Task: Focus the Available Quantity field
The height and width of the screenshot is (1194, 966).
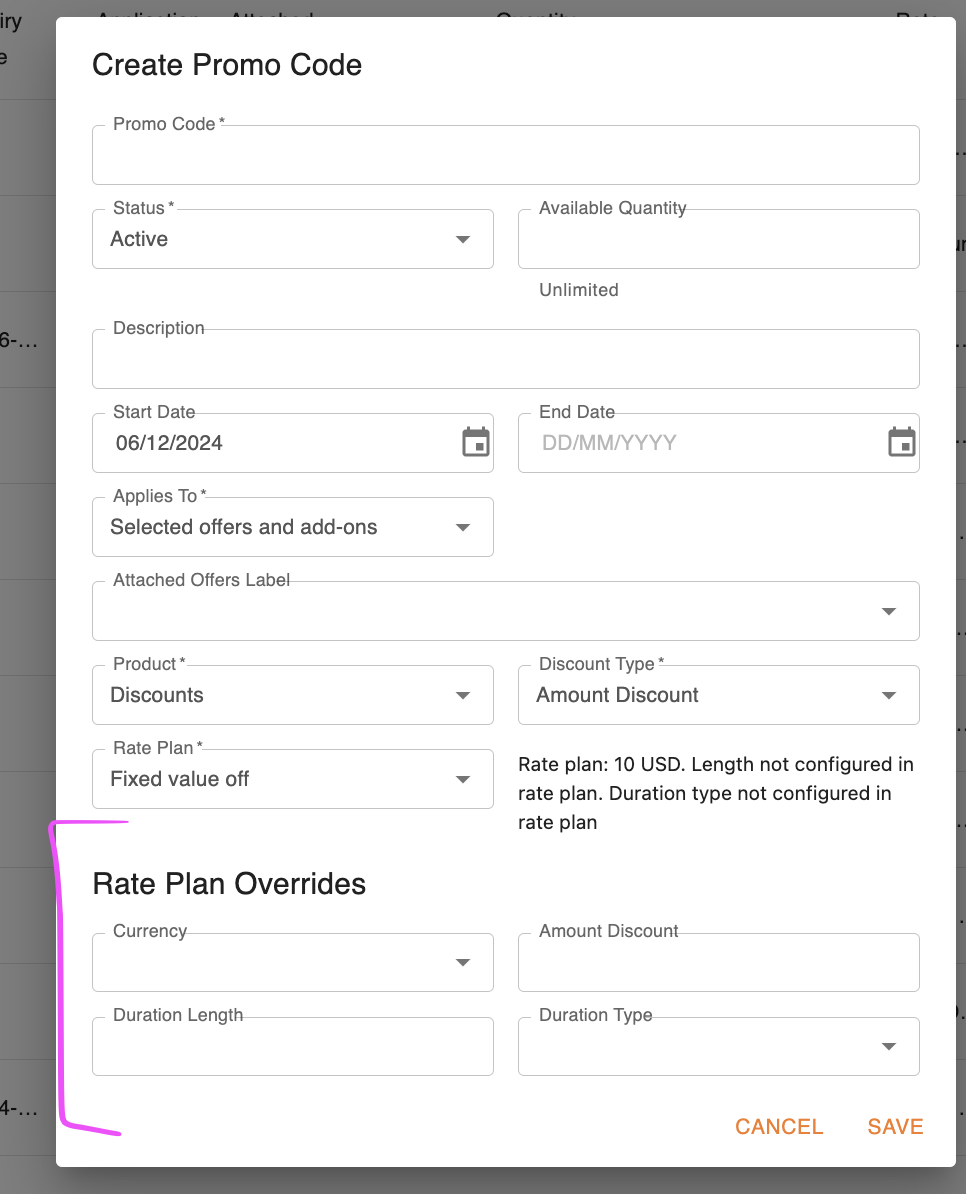Action: pos(719,239)
